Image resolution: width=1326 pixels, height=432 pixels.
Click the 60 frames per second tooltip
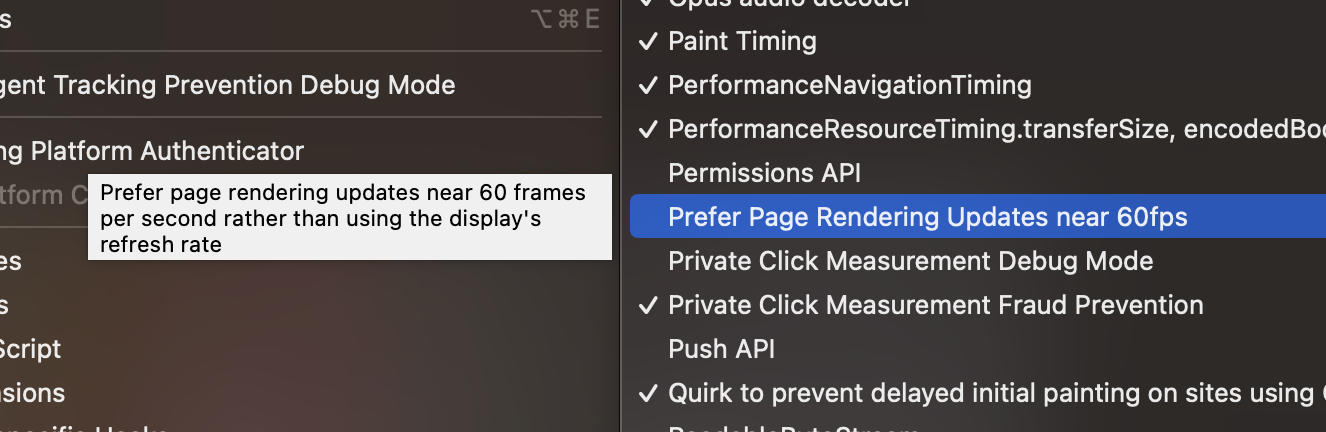349,217
